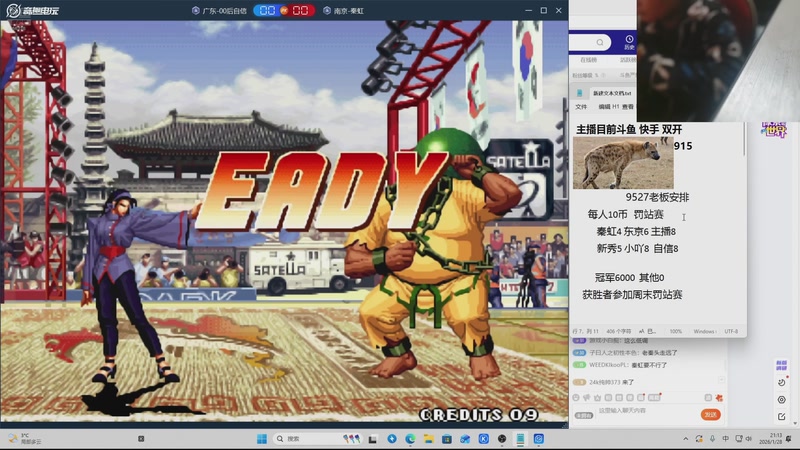The image size is (800, 450).
Task: Open the 编辑 menu in Notepad
Action: (604, 107)
